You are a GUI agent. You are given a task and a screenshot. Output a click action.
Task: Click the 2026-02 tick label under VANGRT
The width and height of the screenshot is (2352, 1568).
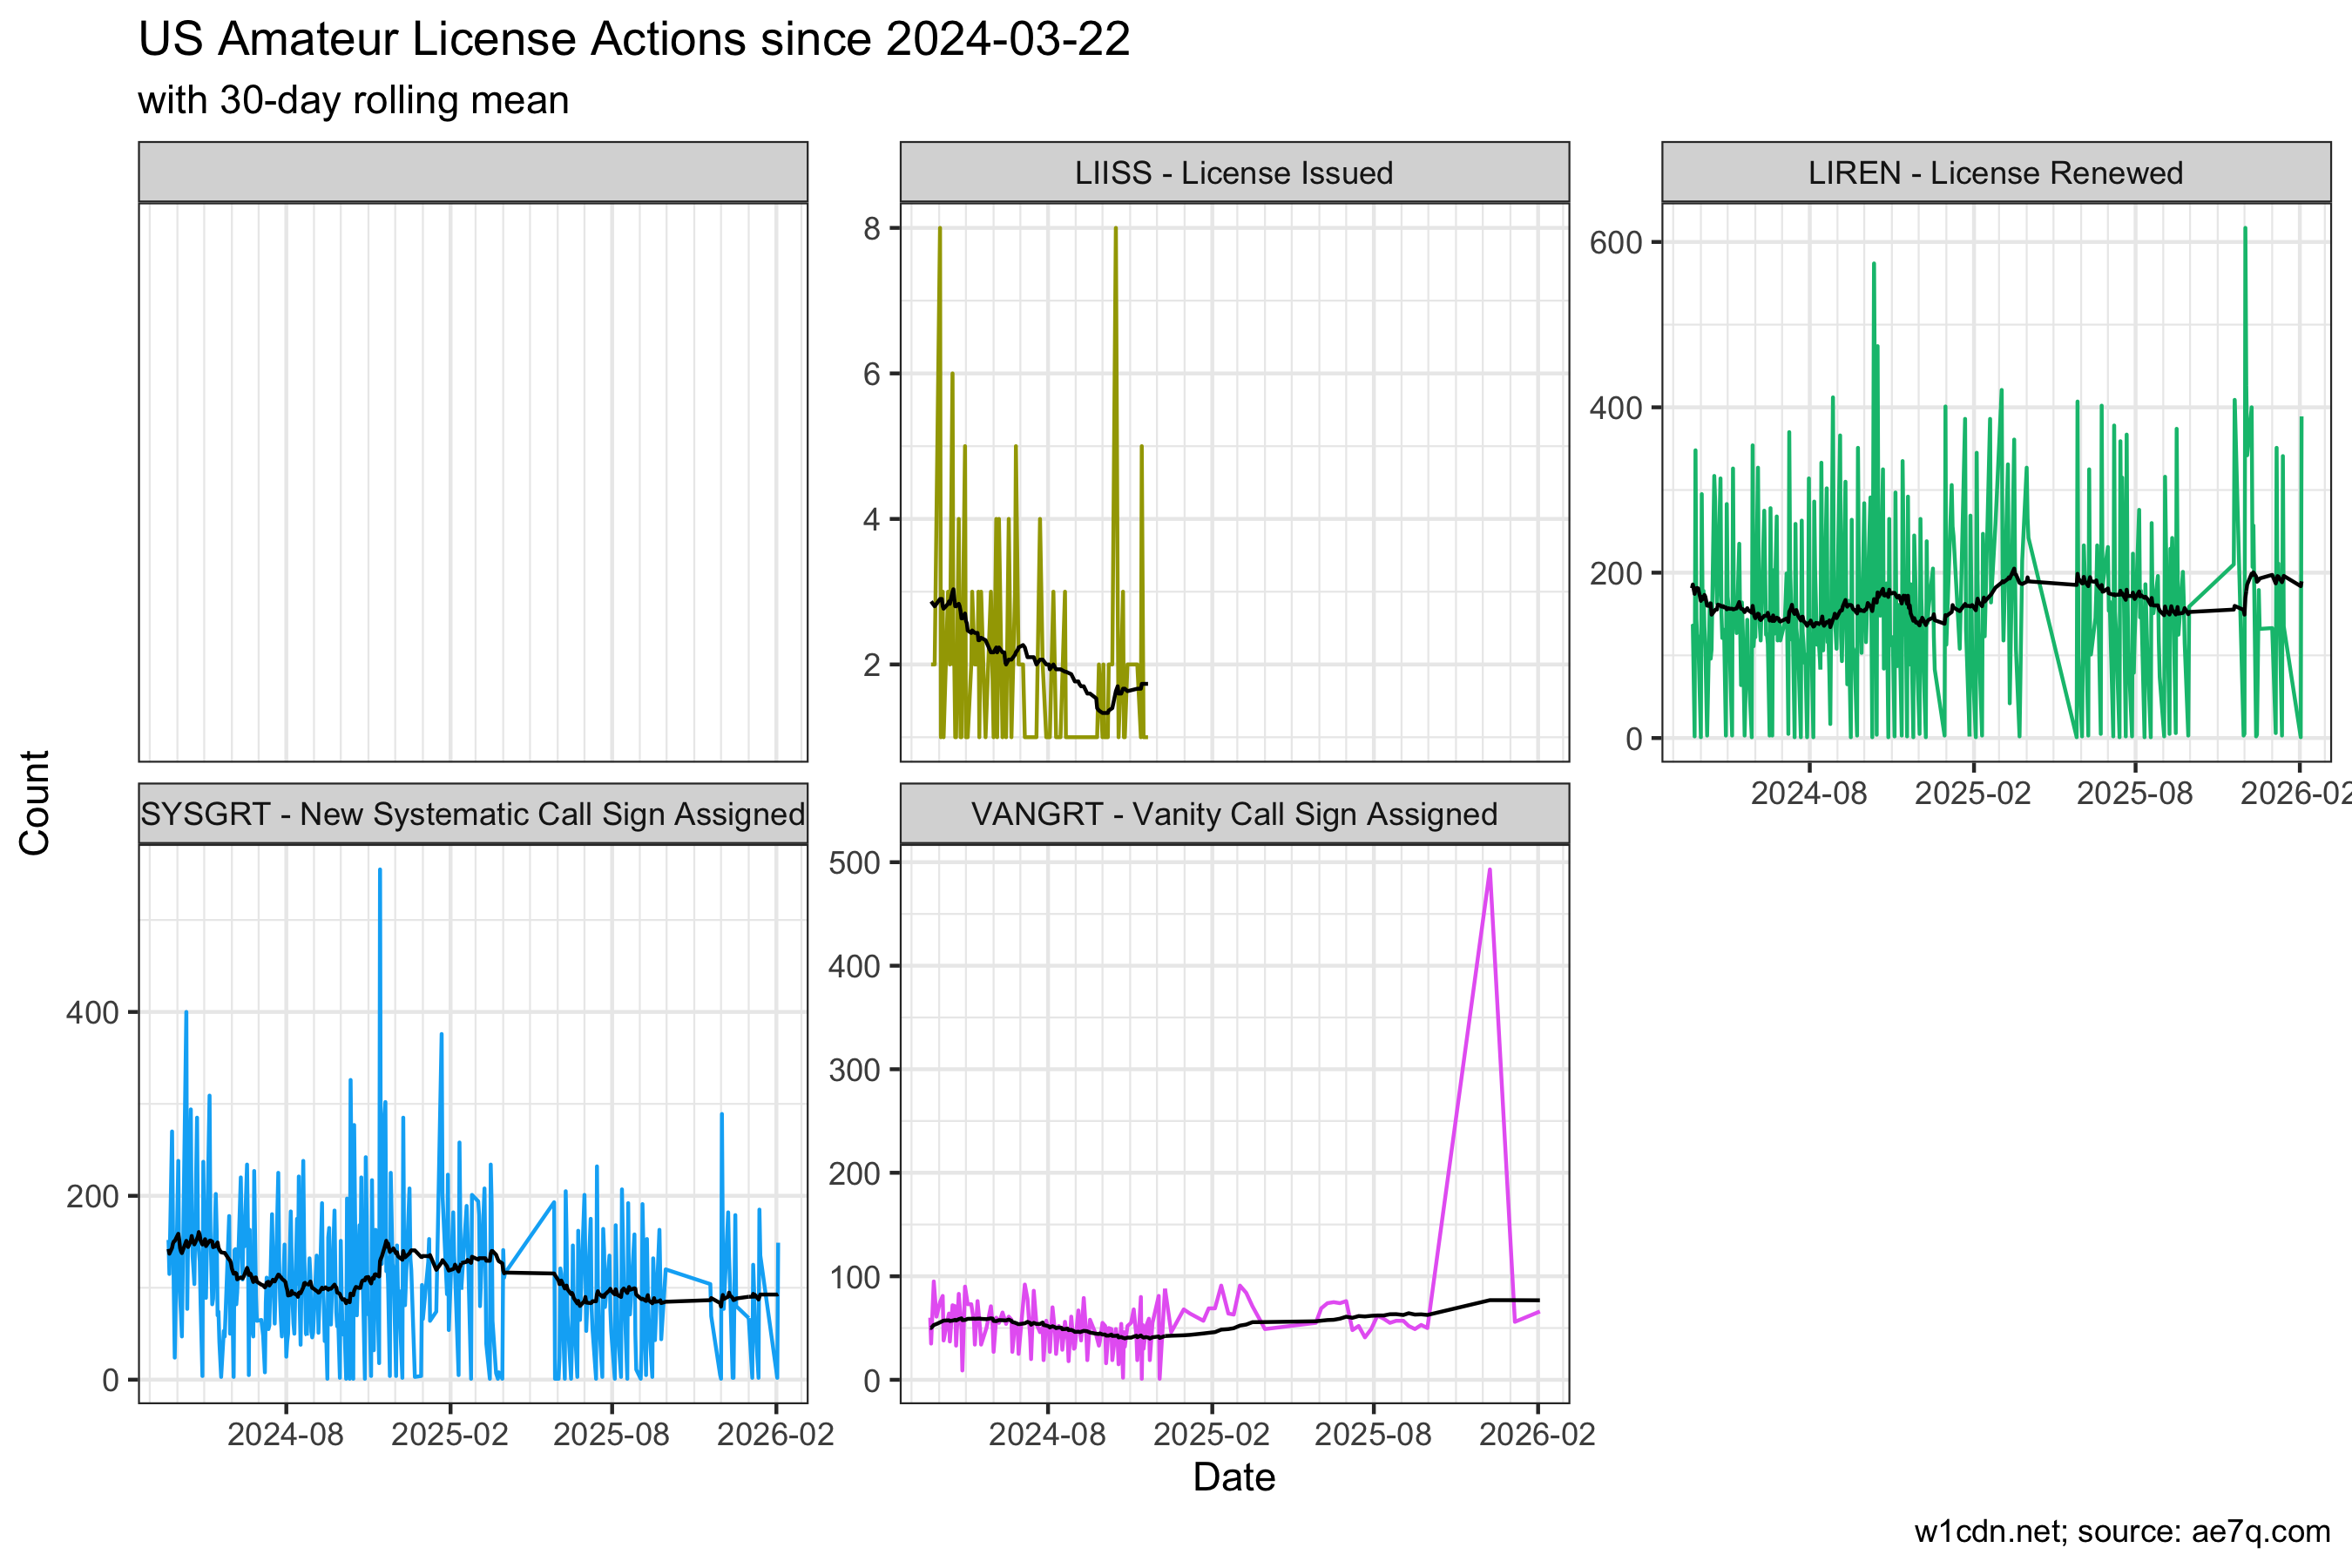click(1537, 1434)
